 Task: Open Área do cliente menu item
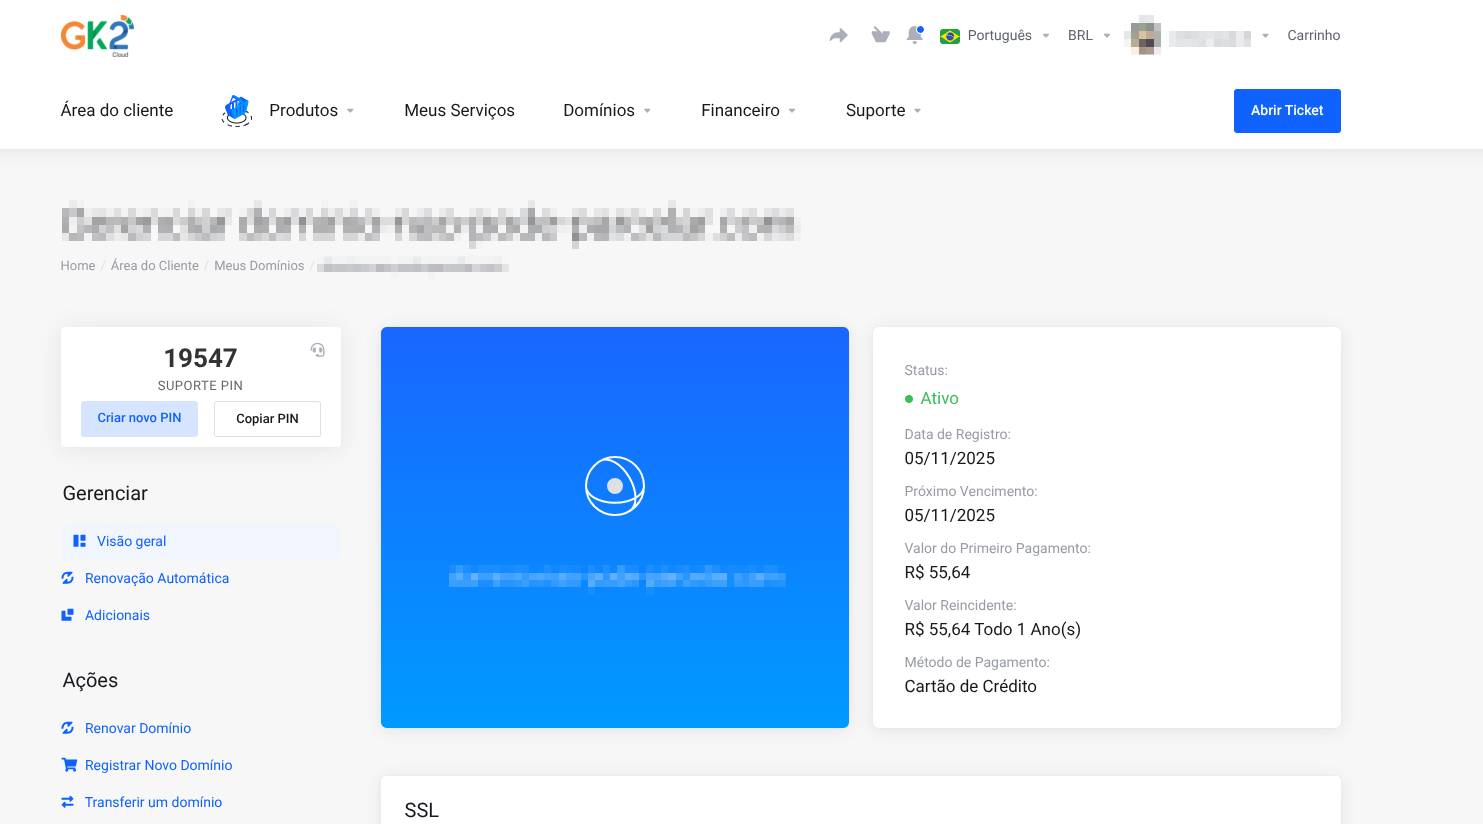pos(117,110)
